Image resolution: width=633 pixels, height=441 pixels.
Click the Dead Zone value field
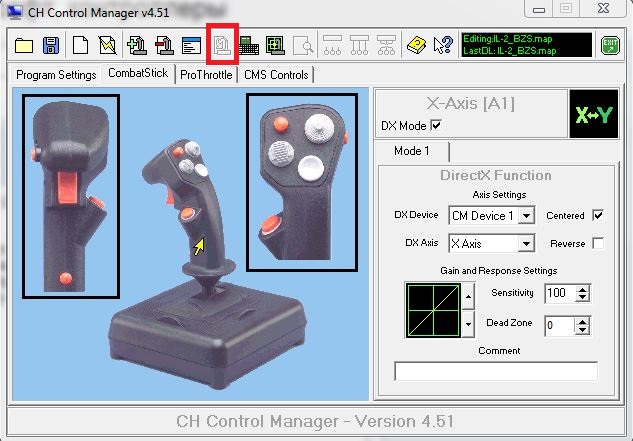tap(560, 326)
